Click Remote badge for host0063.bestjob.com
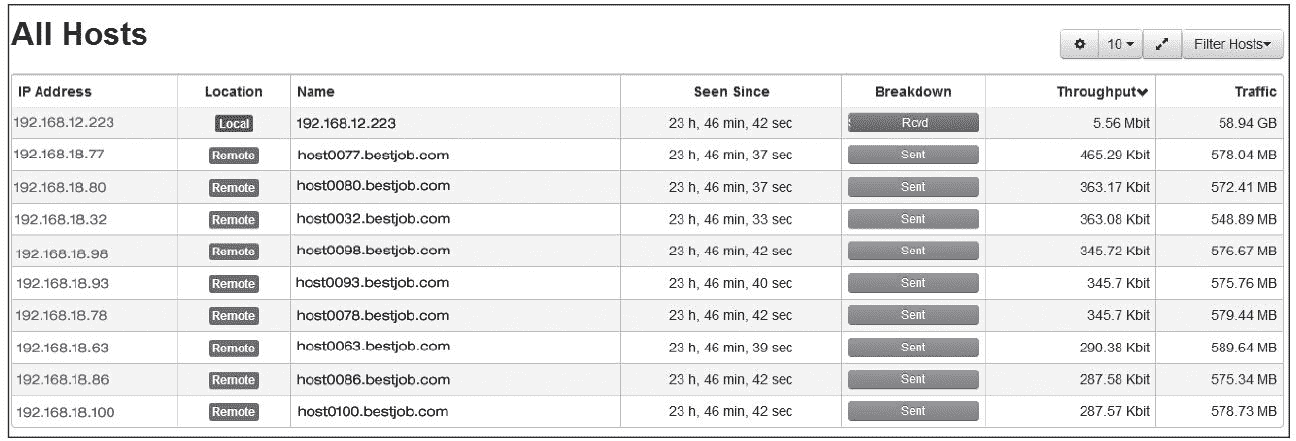The image size is (1296, 441). point(233,348)
